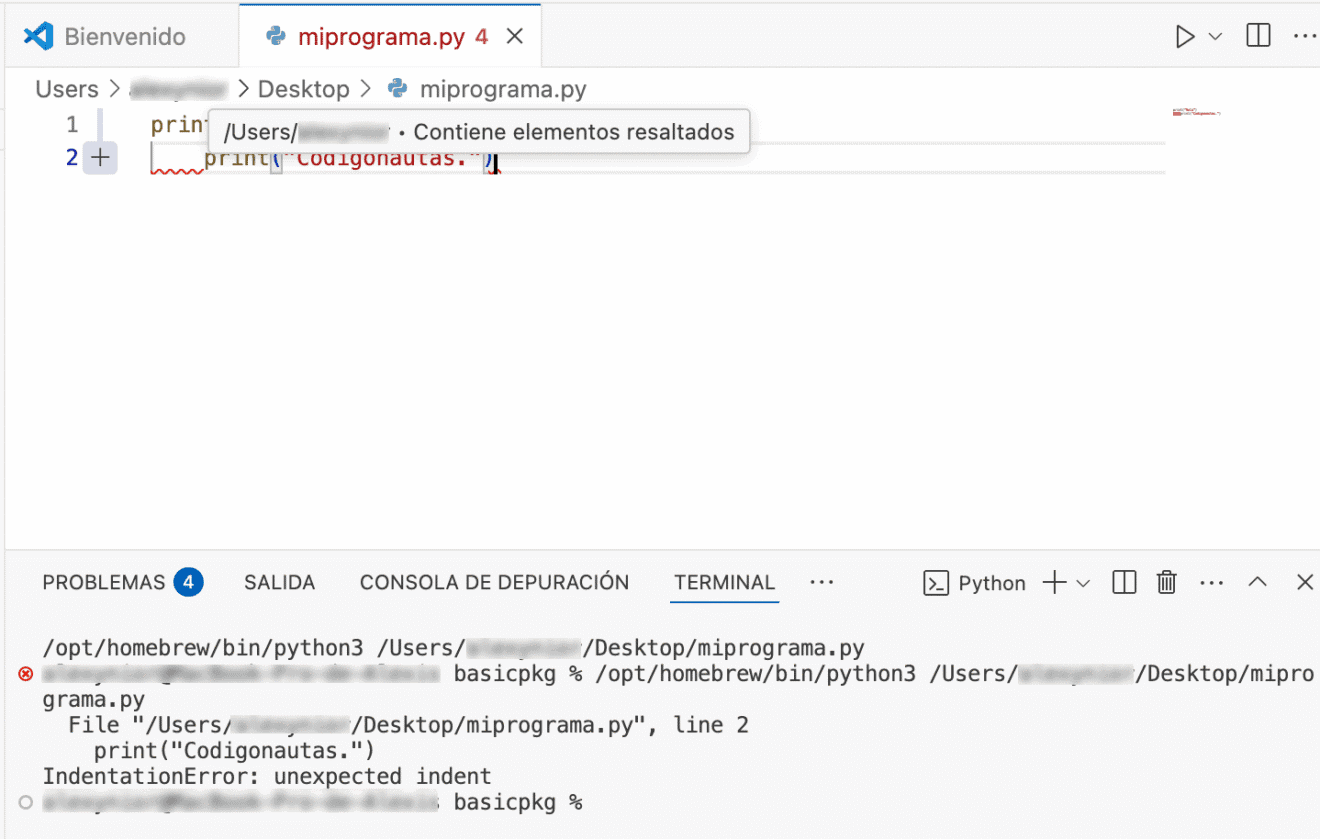Open the terminal more actions ellipsis menu
Screen dimensions: 1320x839
coord(1212,582)
